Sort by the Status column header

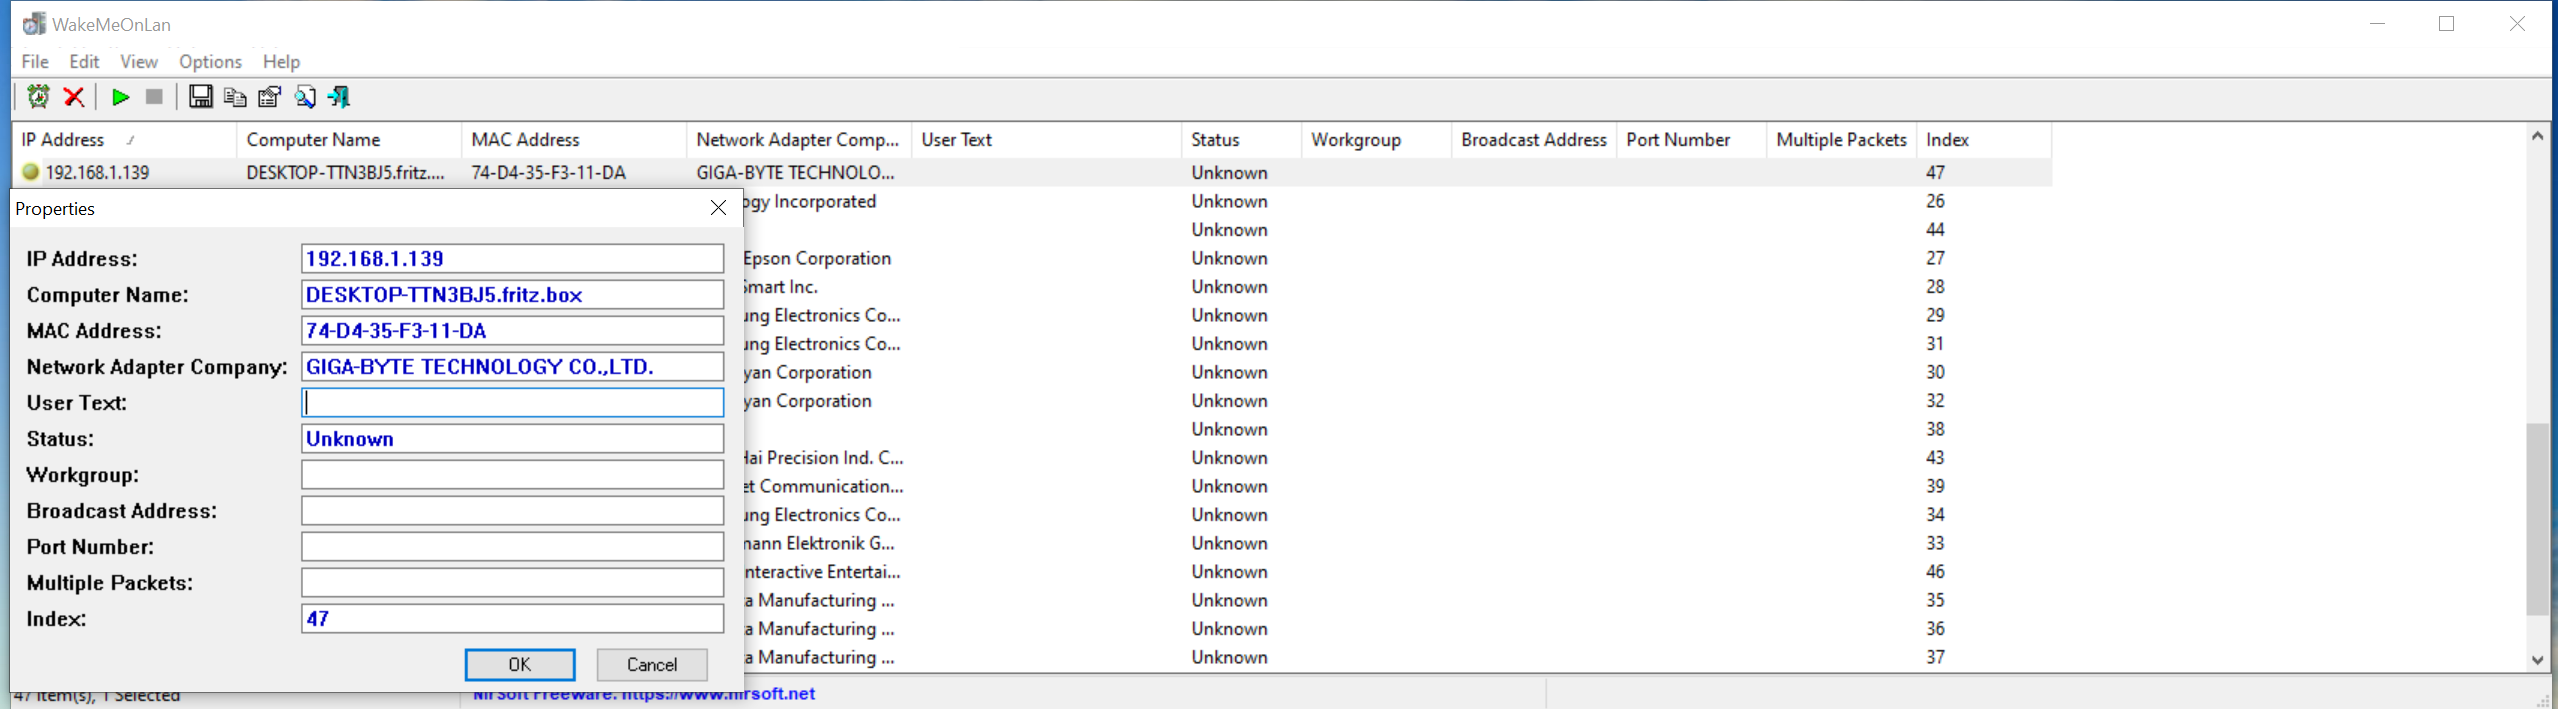[x=1241, y=140]
